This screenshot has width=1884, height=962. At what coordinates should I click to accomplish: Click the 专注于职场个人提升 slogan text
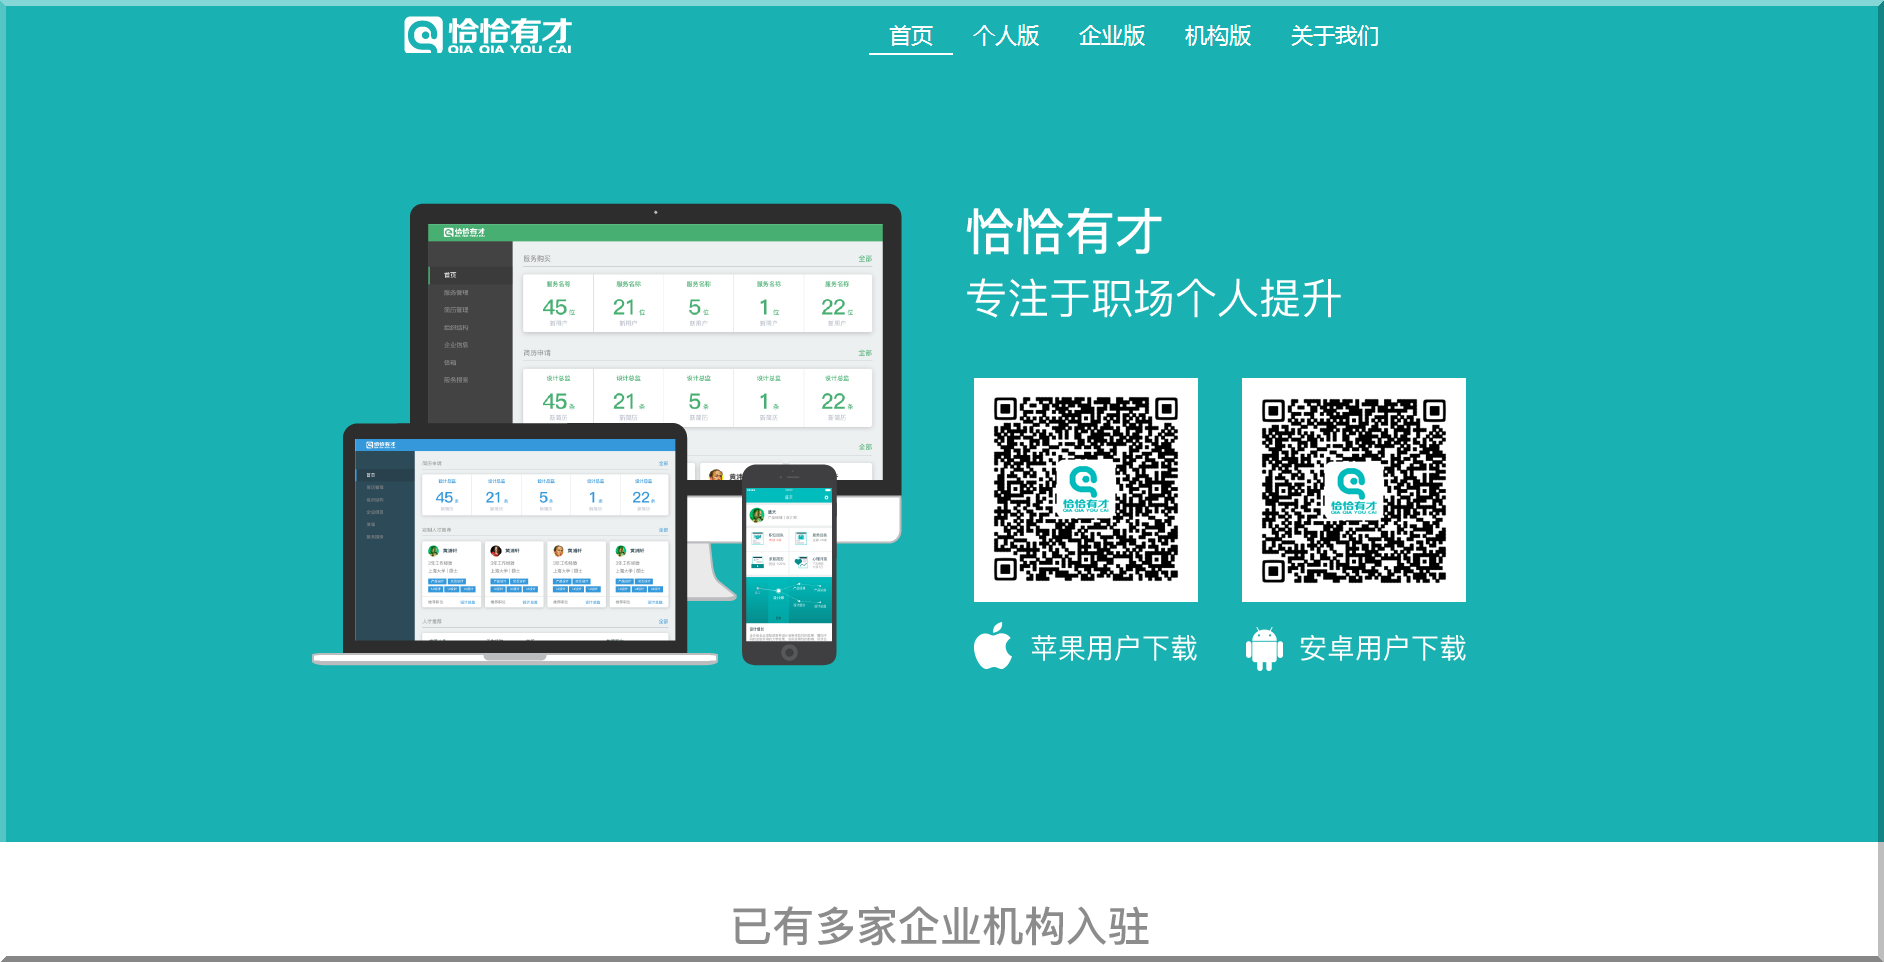pyautogui.click(x=1153, y=298)
